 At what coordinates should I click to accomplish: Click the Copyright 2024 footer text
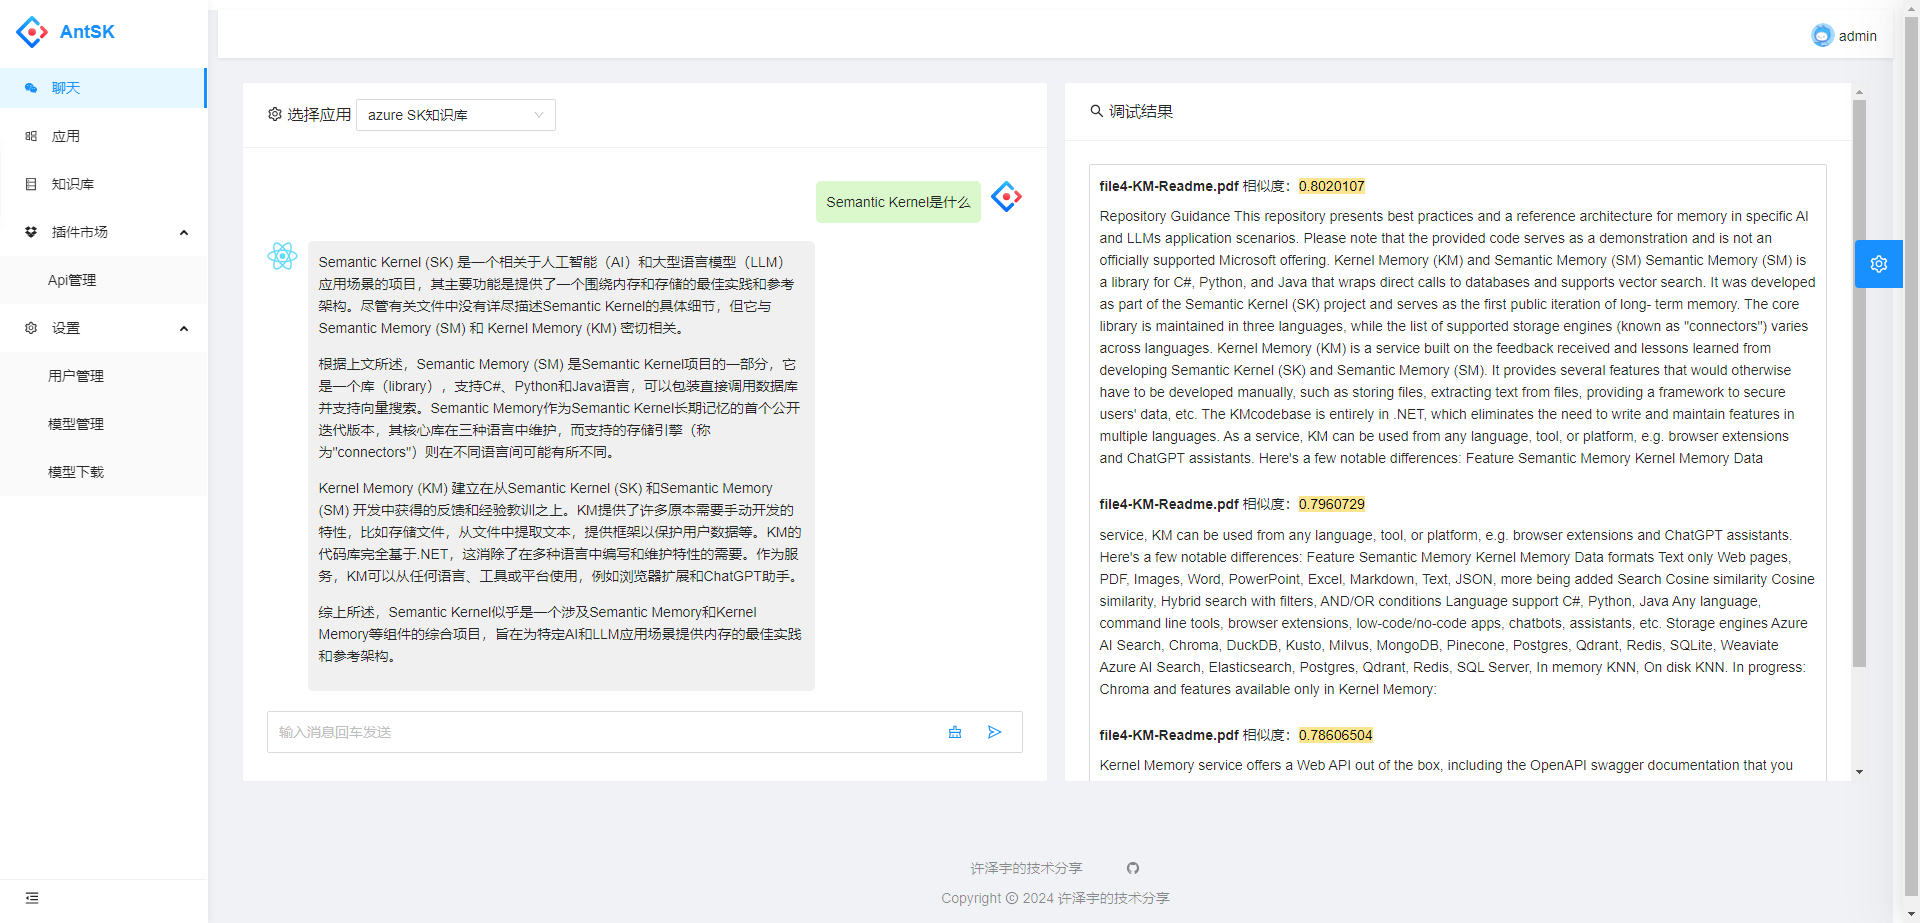(x=1055, y=898)
